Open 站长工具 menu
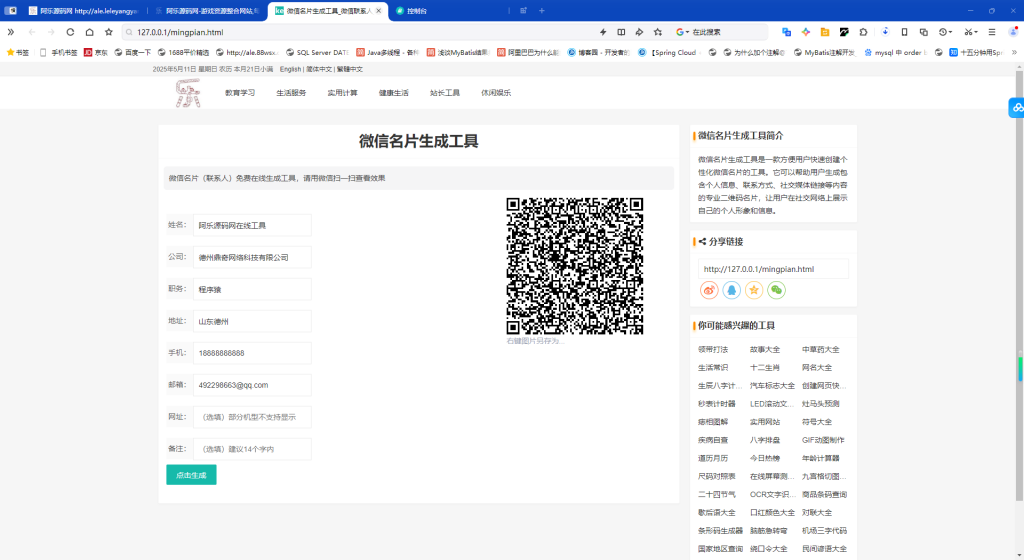The height and width of the screenshot is (560, 1024). pyautogui.click(x=445, y=93)
